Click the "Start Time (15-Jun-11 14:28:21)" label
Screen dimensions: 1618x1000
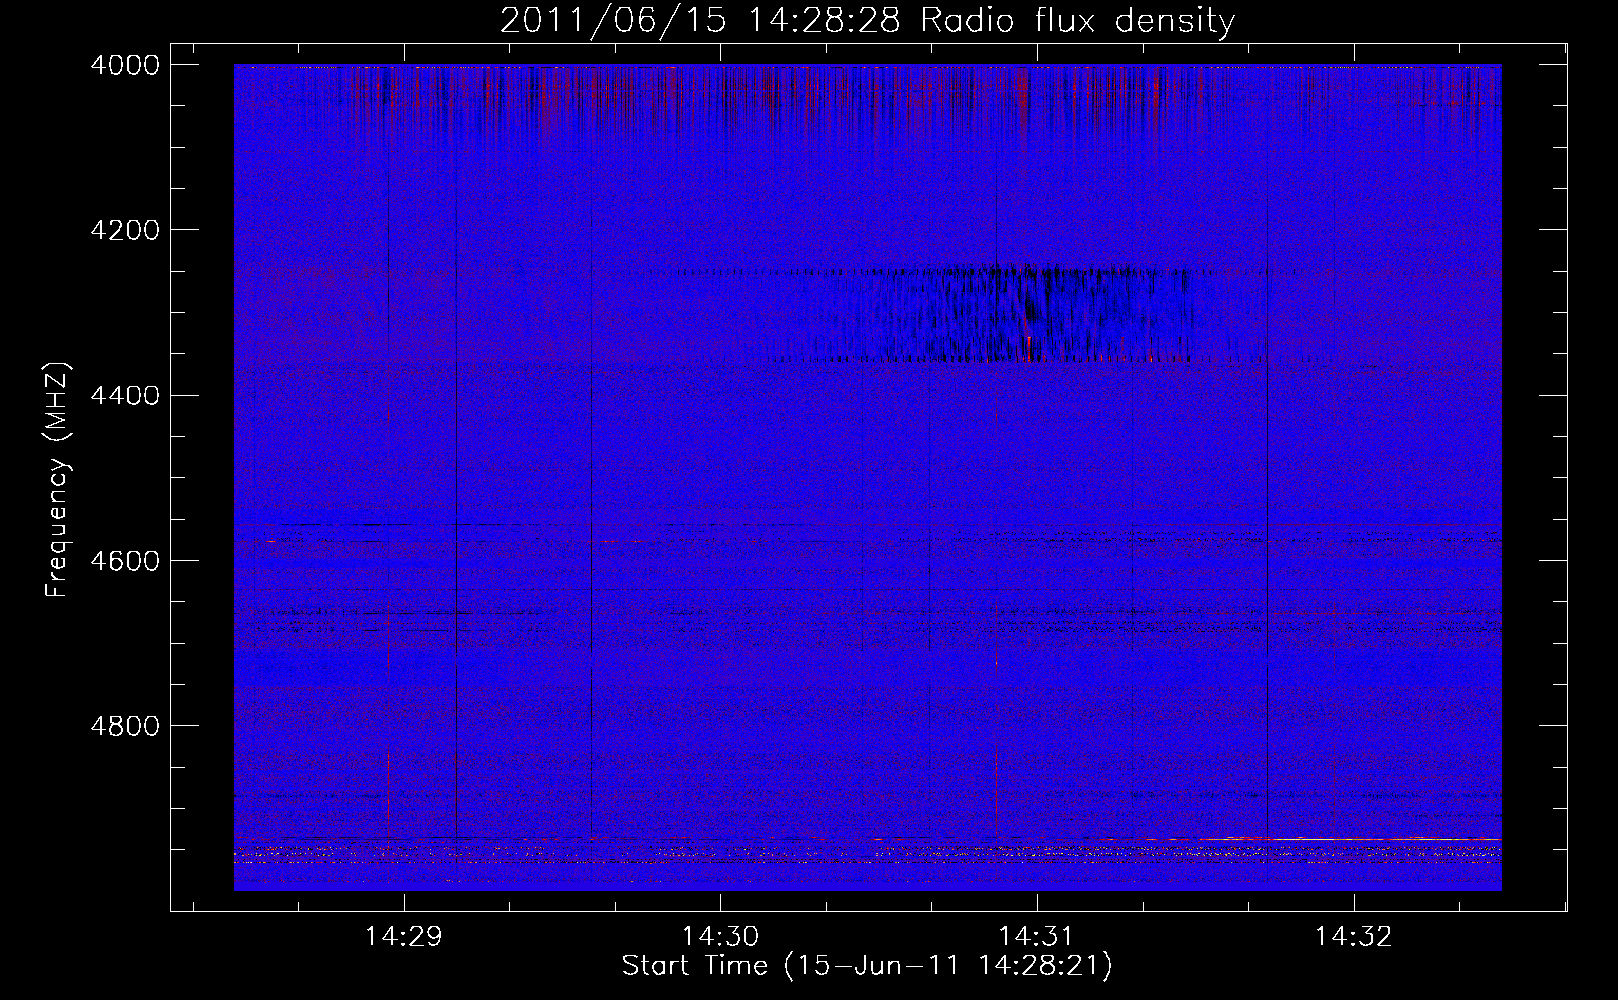click(867, 966)
